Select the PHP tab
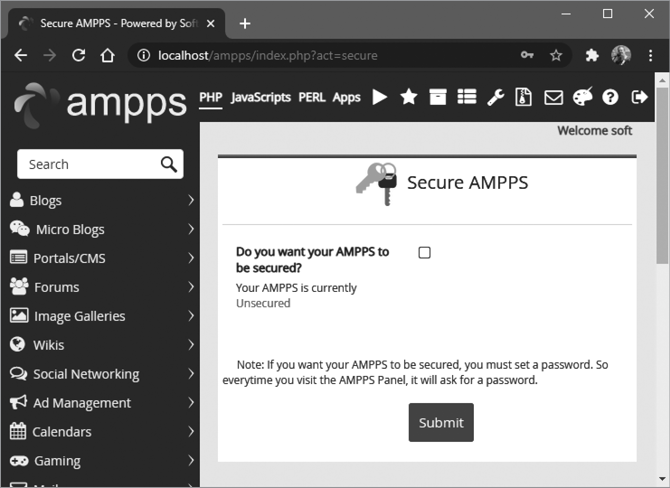 210,97
